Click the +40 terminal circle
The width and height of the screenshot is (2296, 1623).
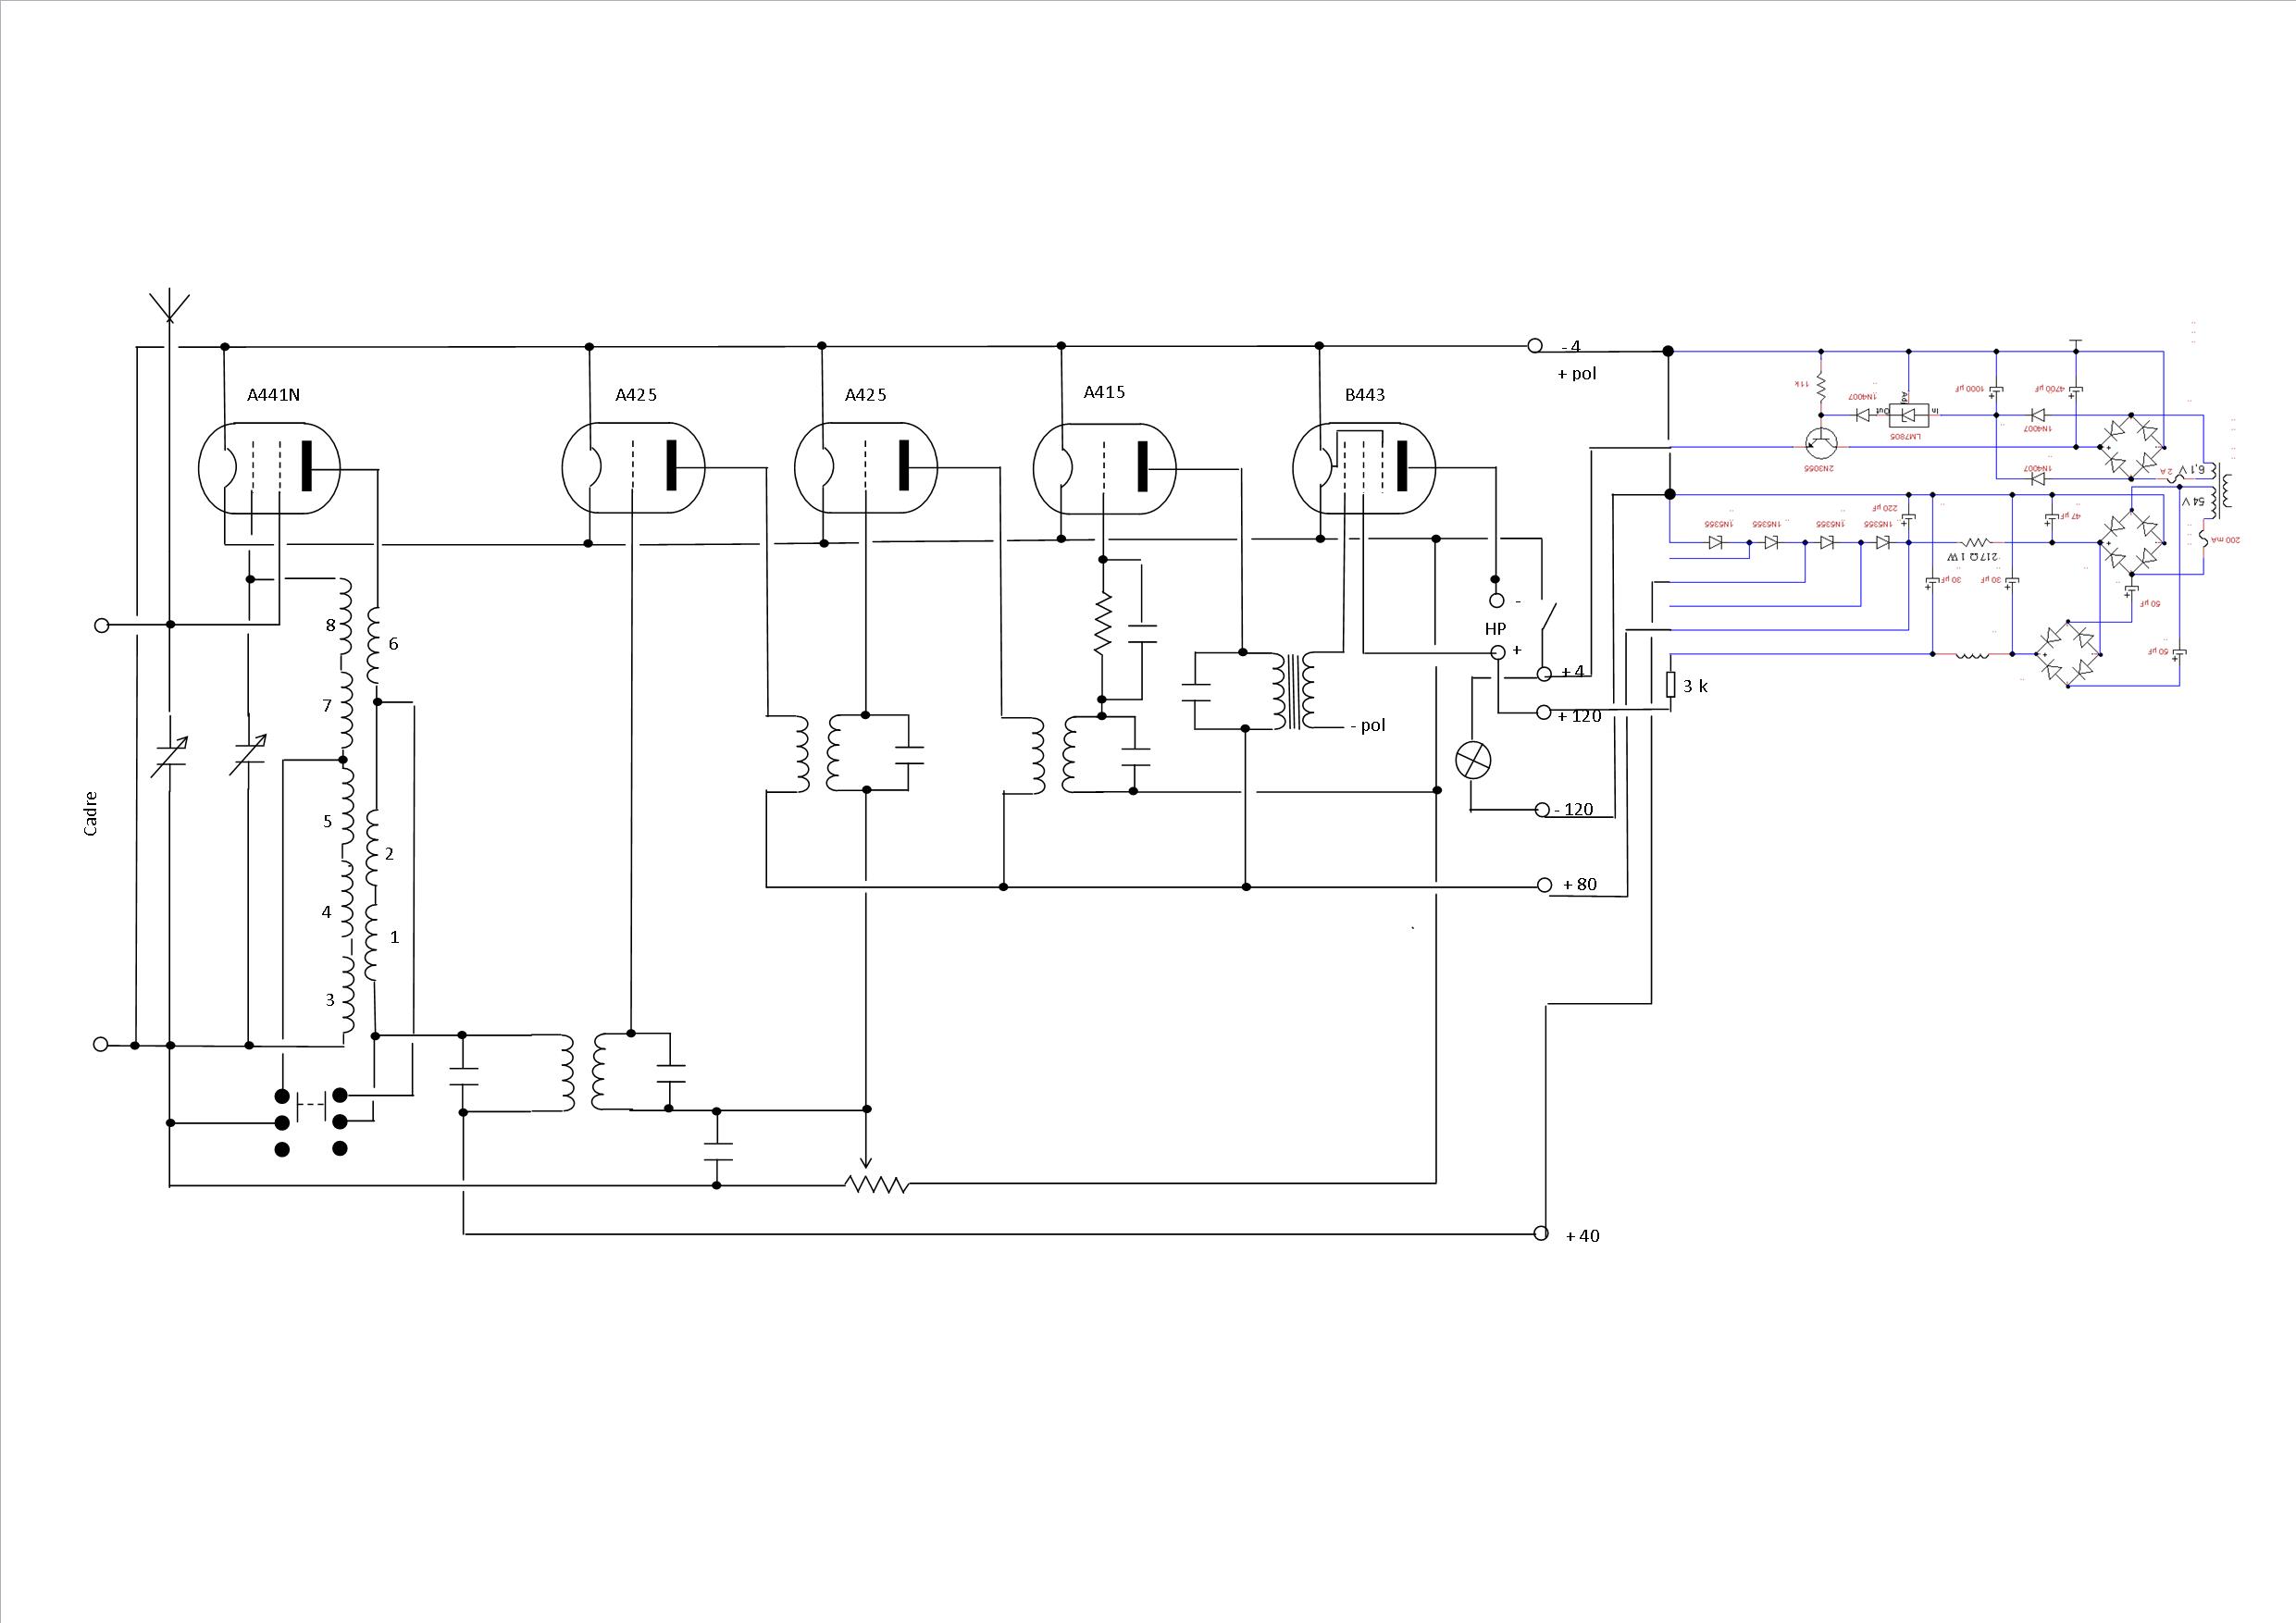(1541, 1233)
